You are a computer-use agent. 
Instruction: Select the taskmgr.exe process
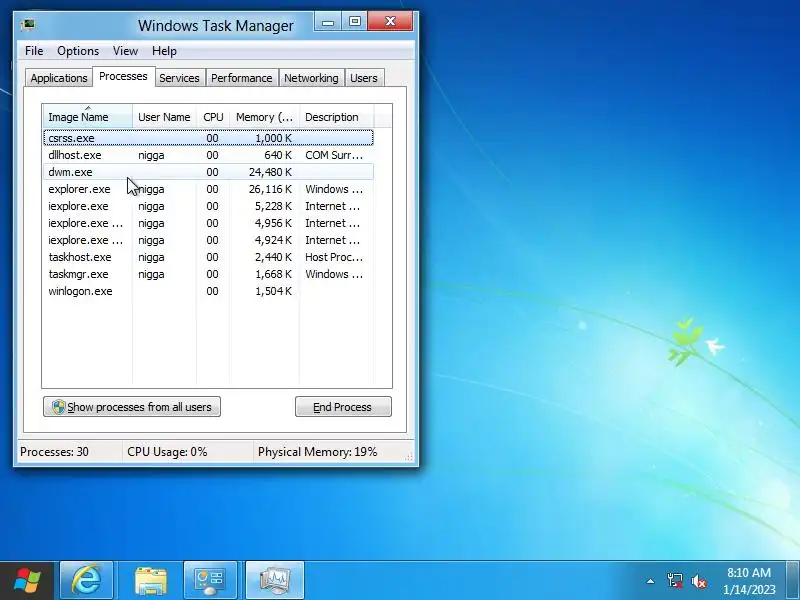[x=209, y=274]
